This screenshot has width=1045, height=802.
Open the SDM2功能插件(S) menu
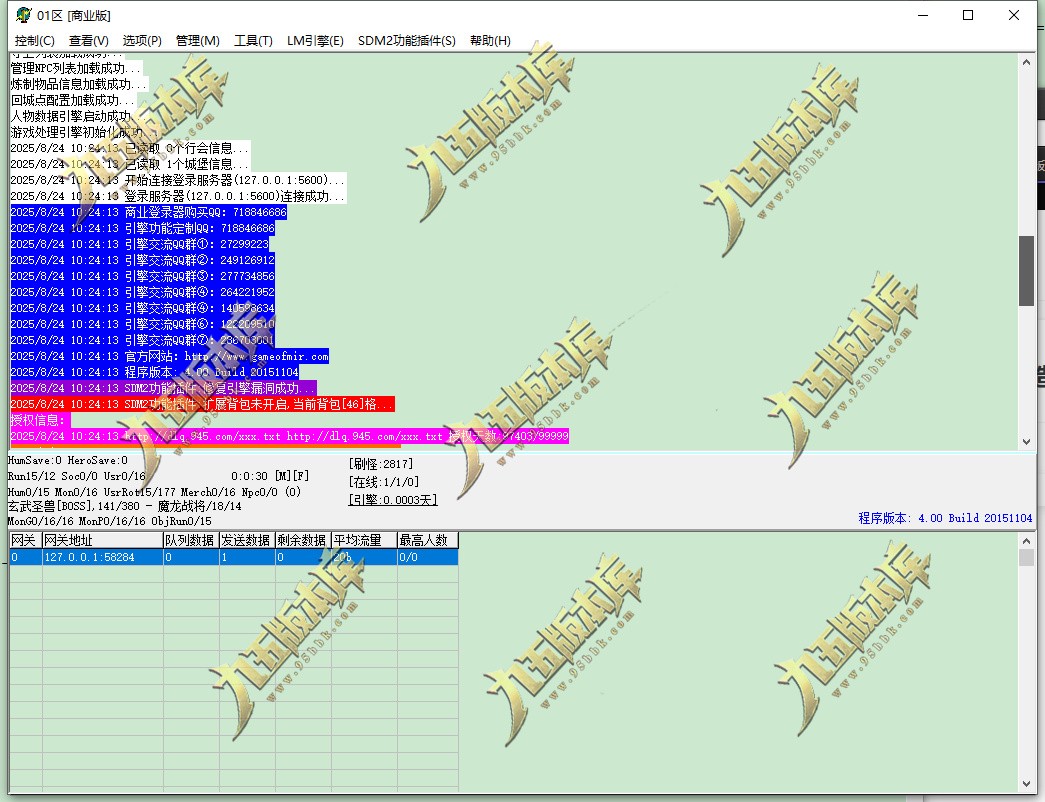[x=407, y=41]
